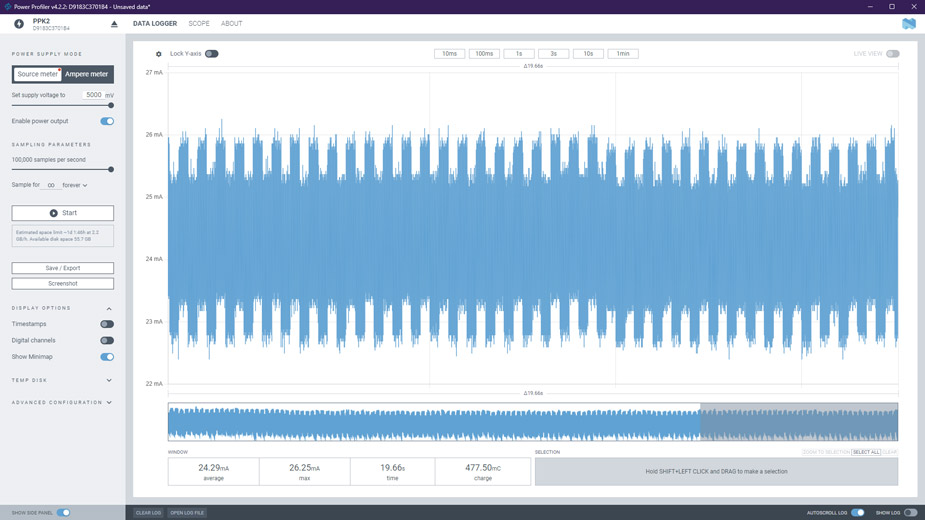Expand the Advanced Configuration section
The width and height of the screenshot is (925, 520).
pyautogui.click(x=109, y=403)
